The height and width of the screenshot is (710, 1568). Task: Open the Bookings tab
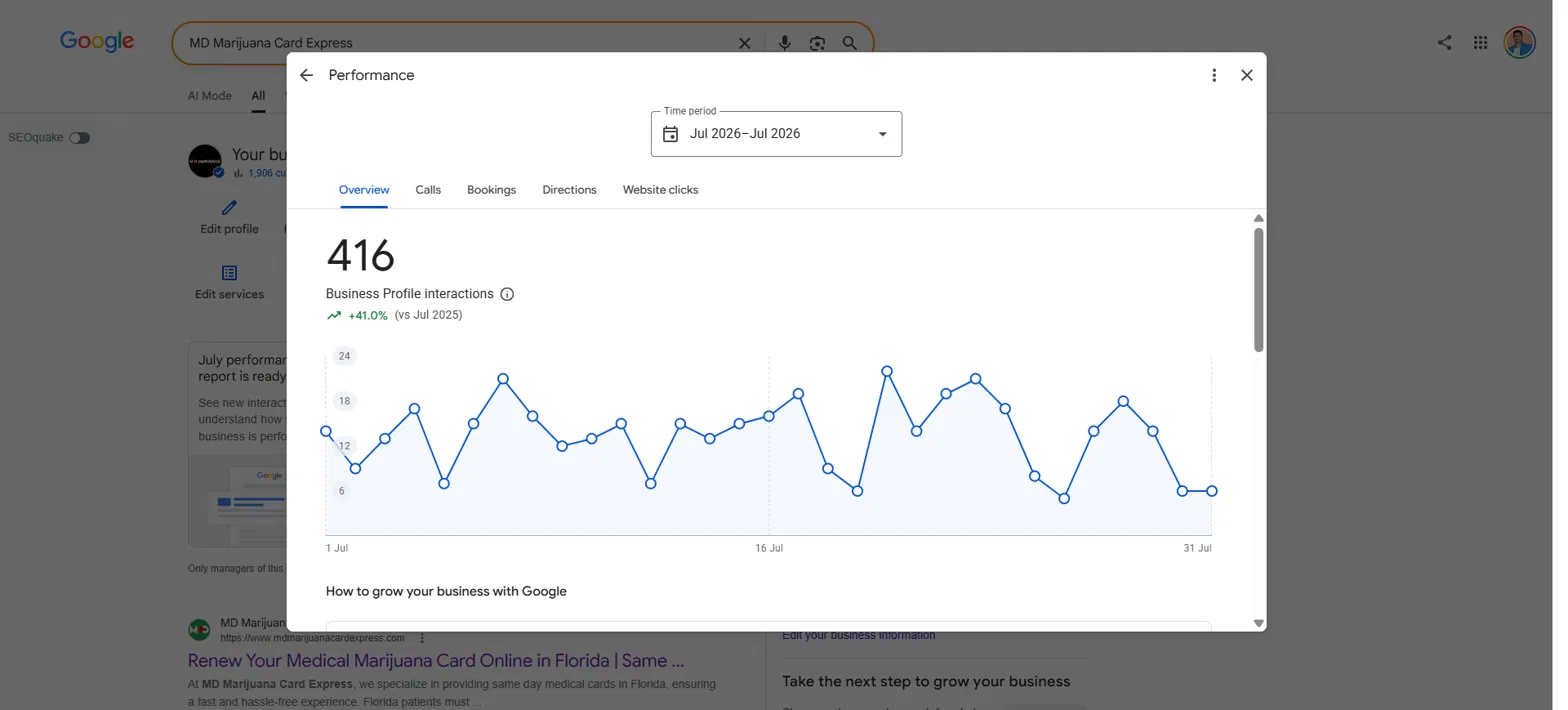pyautogui.click(x=491, y=190)
